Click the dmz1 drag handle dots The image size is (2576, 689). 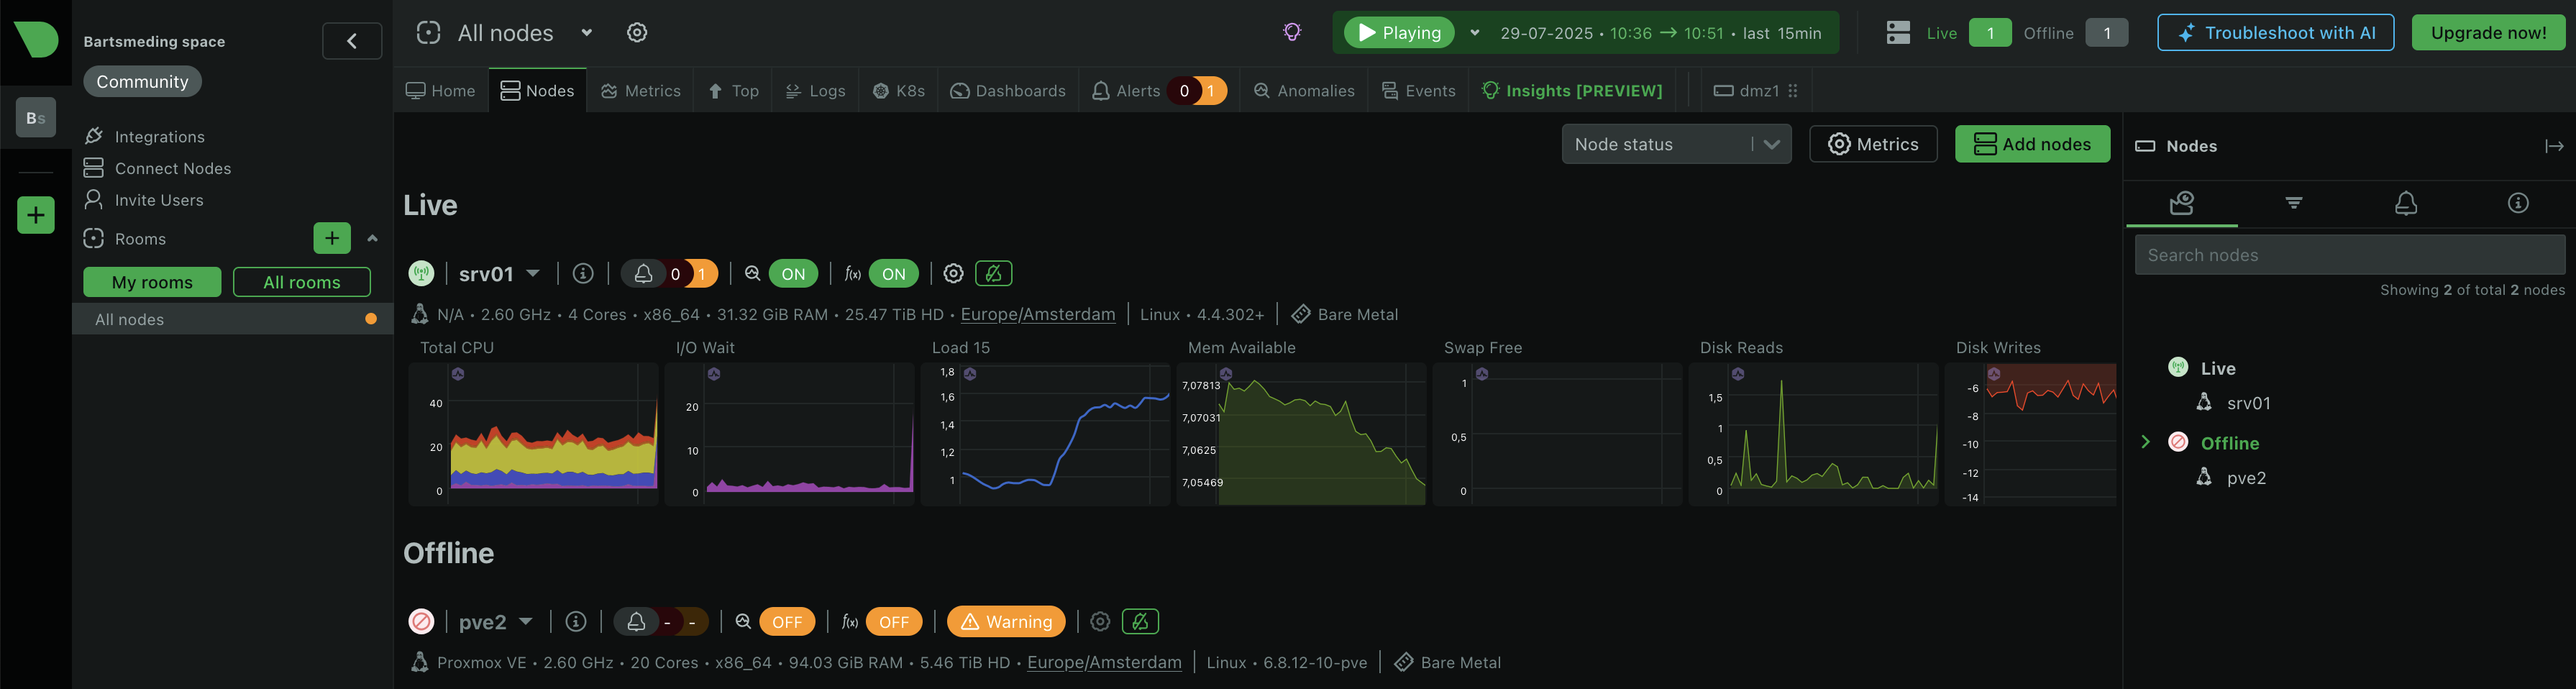[1793, 90]
